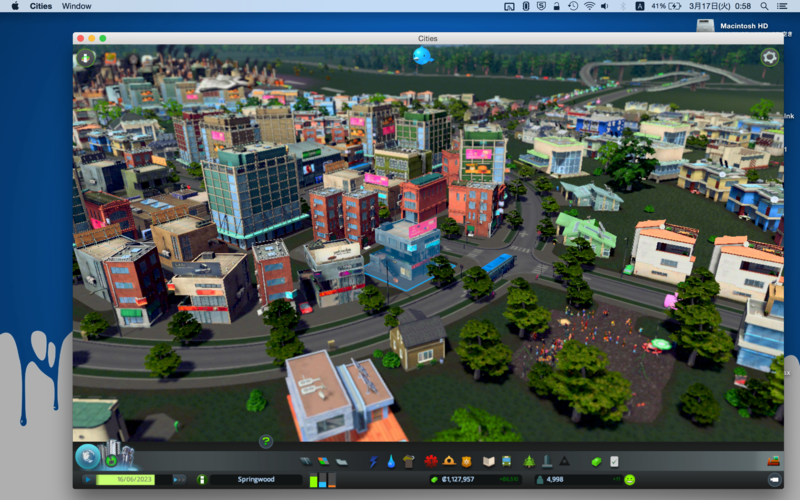
Task: Click the population count 4,998
Action: 555,480
